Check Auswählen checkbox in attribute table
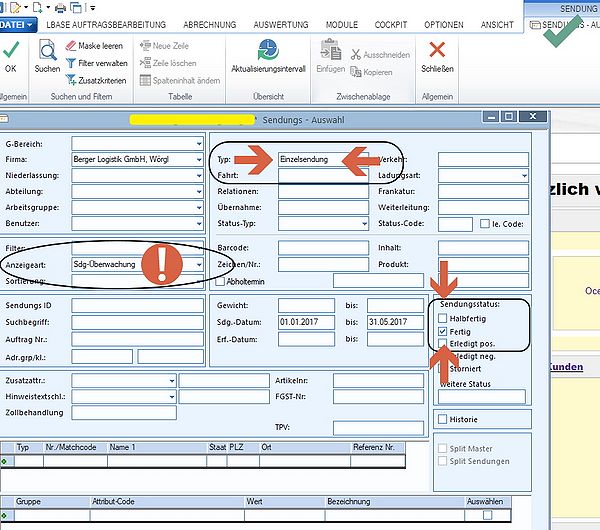The height and width of the screenshot is (530, 600). (488, 515)
